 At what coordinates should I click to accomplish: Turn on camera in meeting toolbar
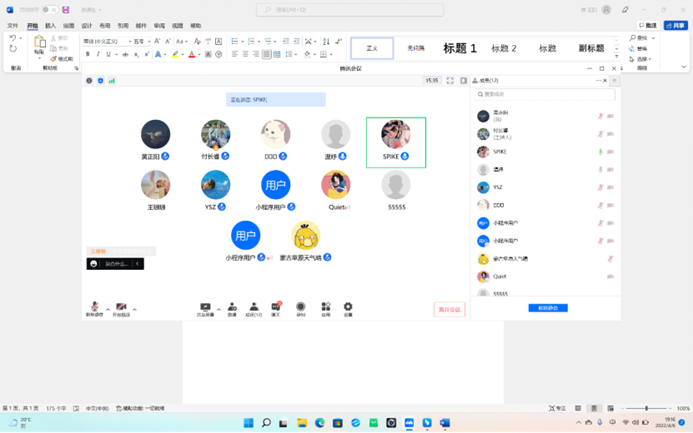point(121,309)
